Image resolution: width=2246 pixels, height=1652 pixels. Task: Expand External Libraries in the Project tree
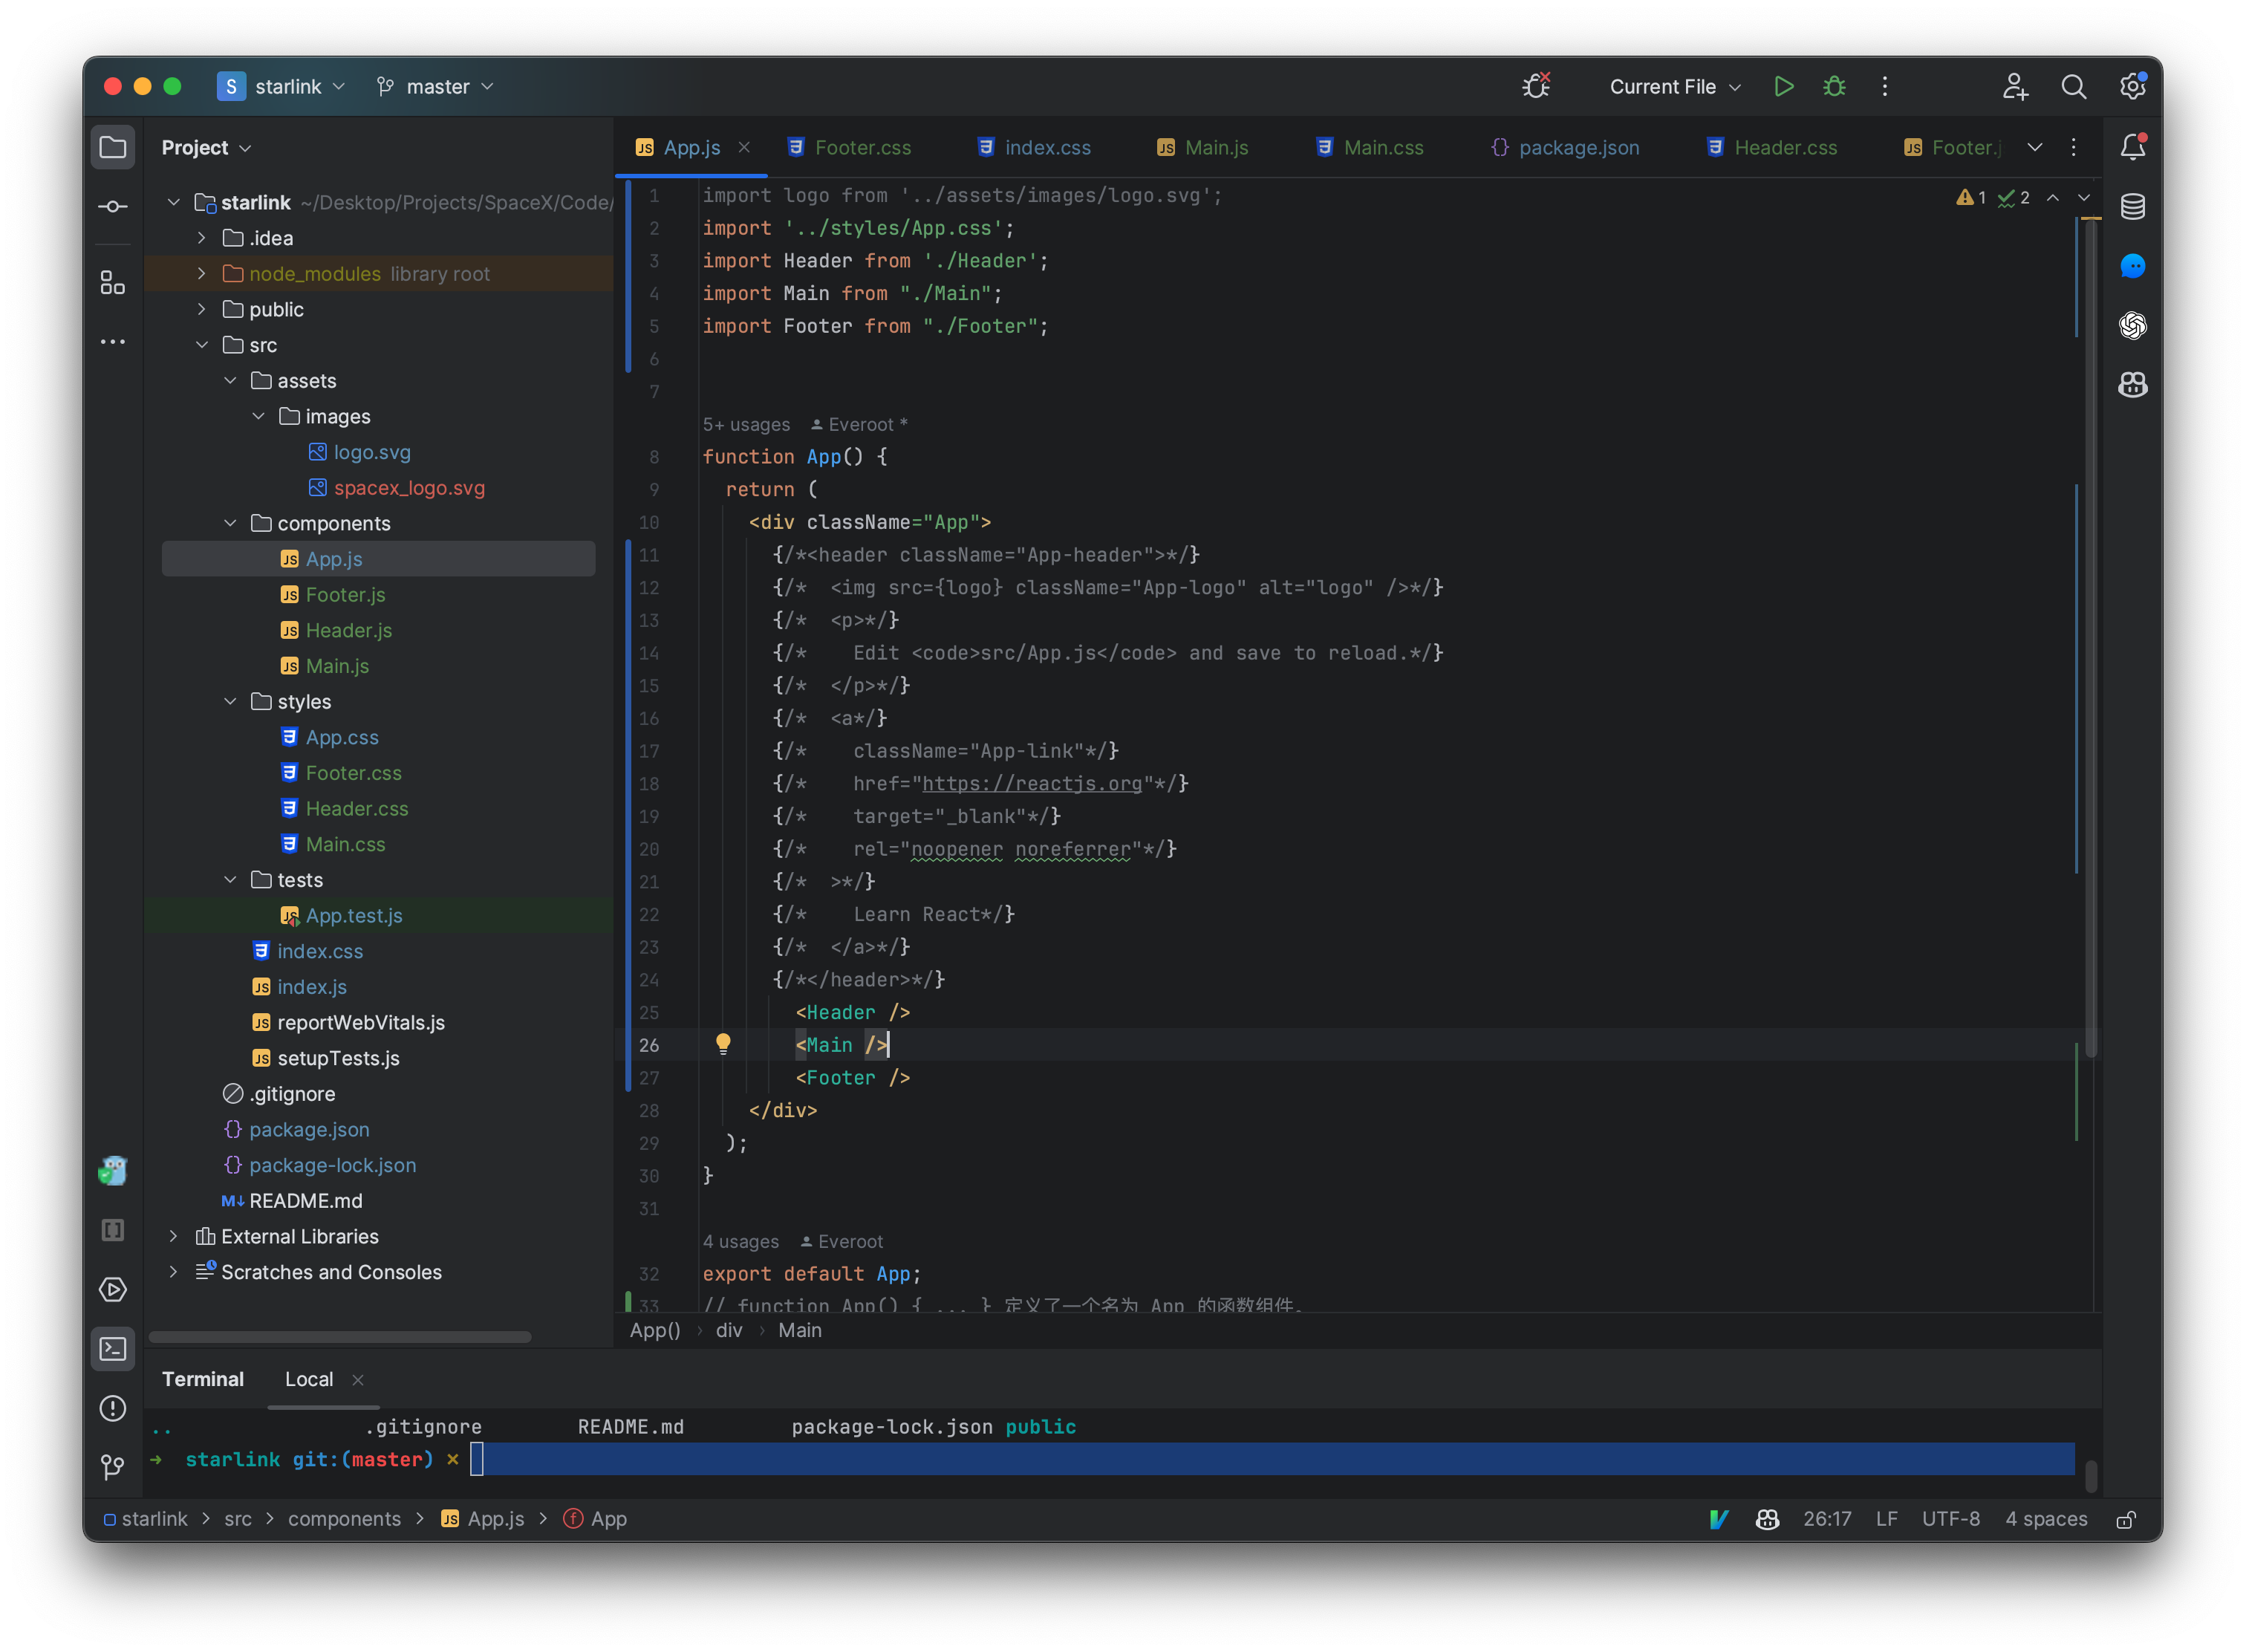(x=173, y=1236)
